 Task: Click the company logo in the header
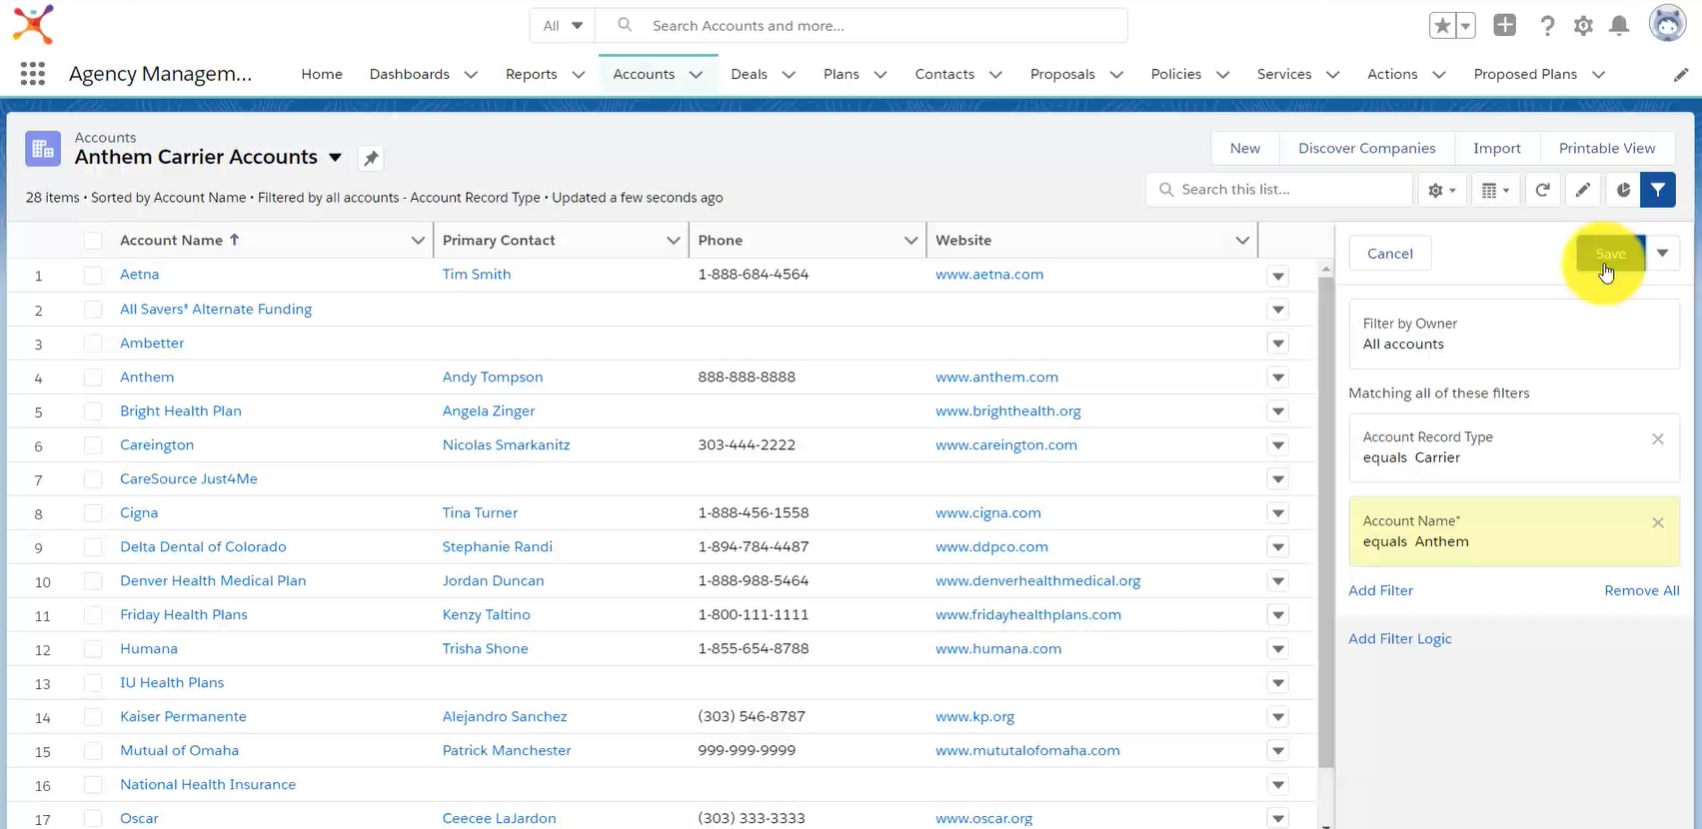coord(33,25)
